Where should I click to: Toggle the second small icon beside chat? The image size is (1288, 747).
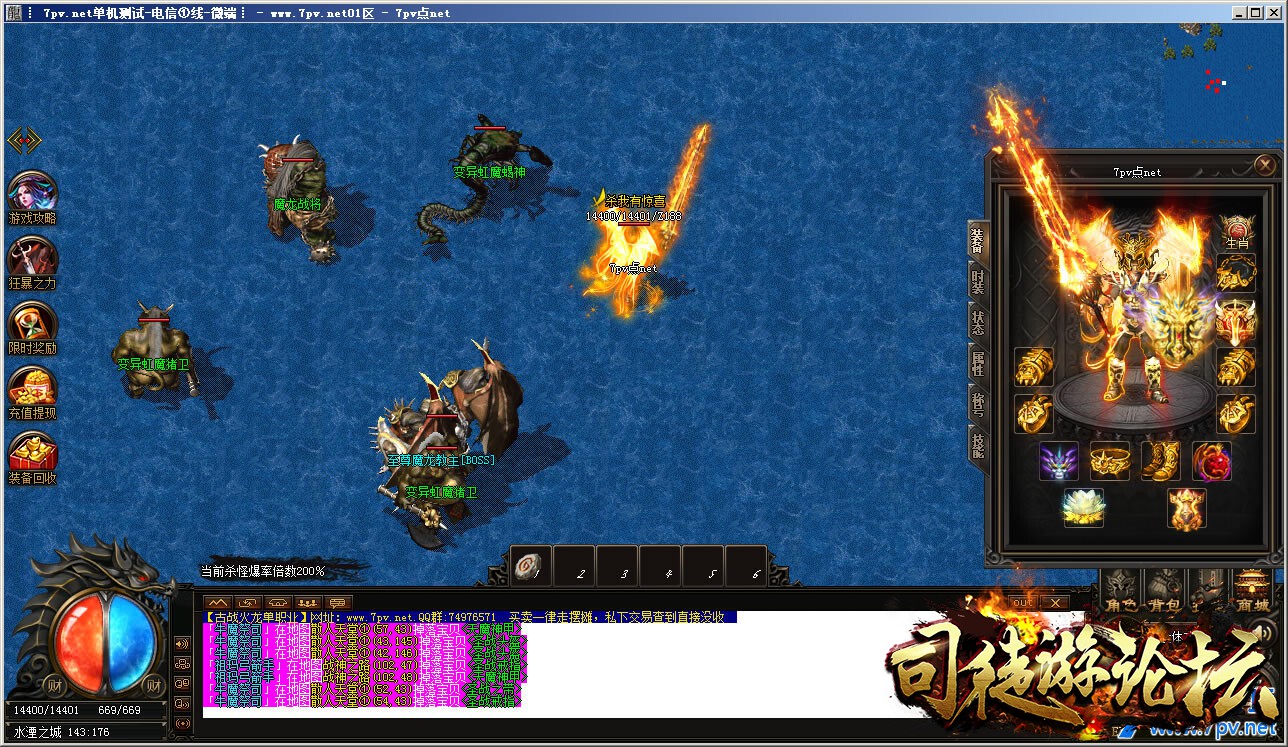[x=183, y=664]
